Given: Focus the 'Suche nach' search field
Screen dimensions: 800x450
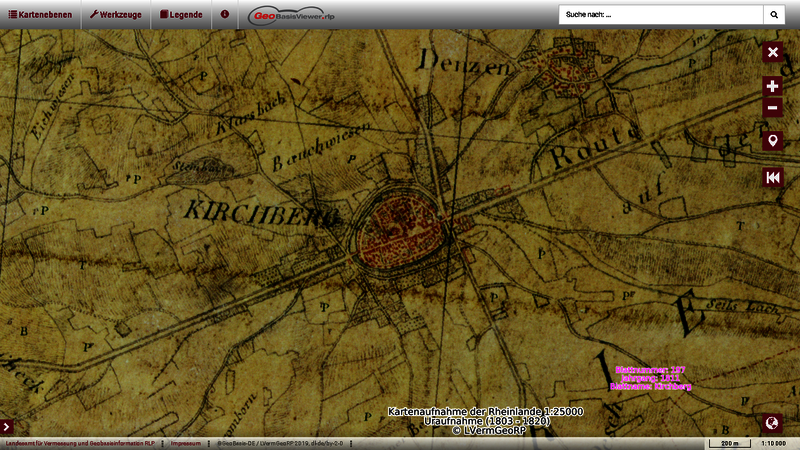Looking at the screenshot, I should (661, 15).
